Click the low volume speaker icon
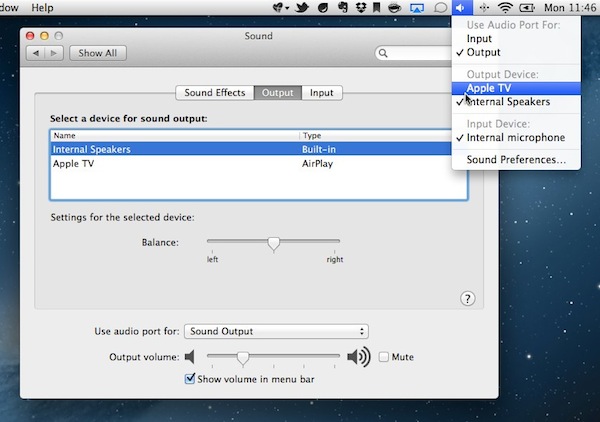 click(x=190, y=357)
